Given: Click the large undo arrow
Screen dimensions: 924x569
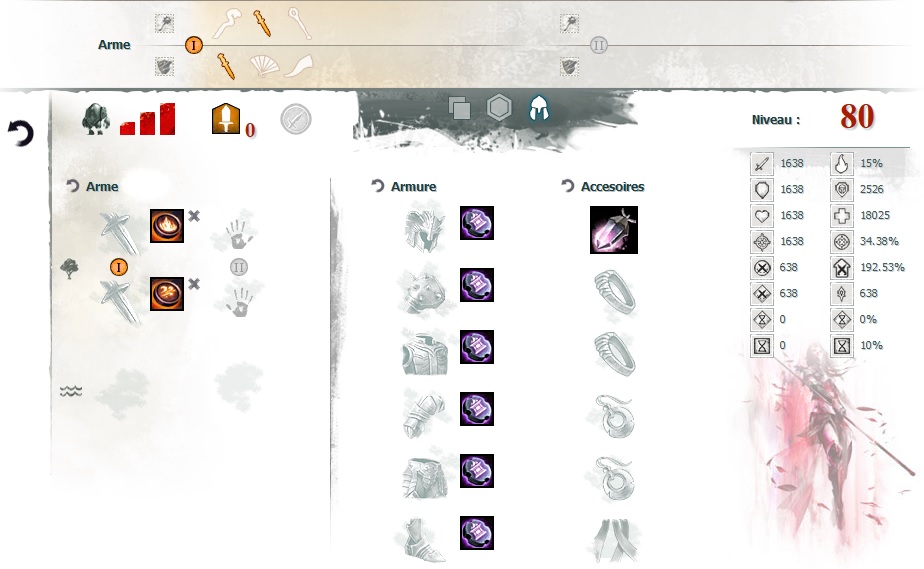Looking at the screenshot, I should click(21, 133).
